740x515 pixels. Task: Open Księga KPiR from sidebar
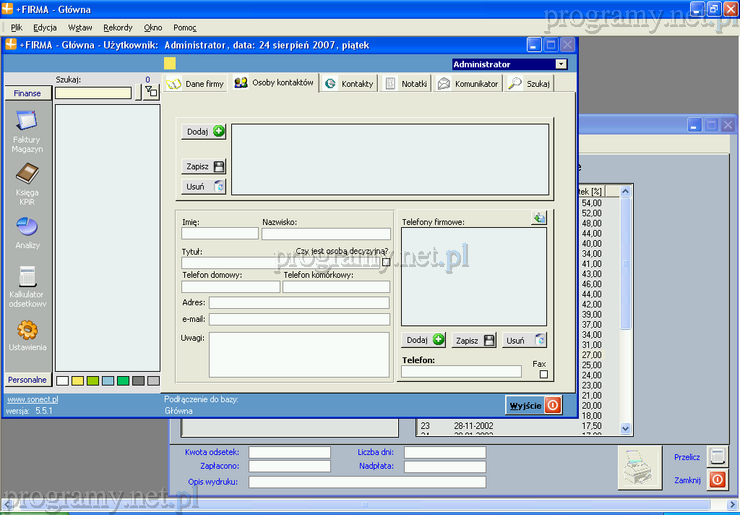coord(27,176)
